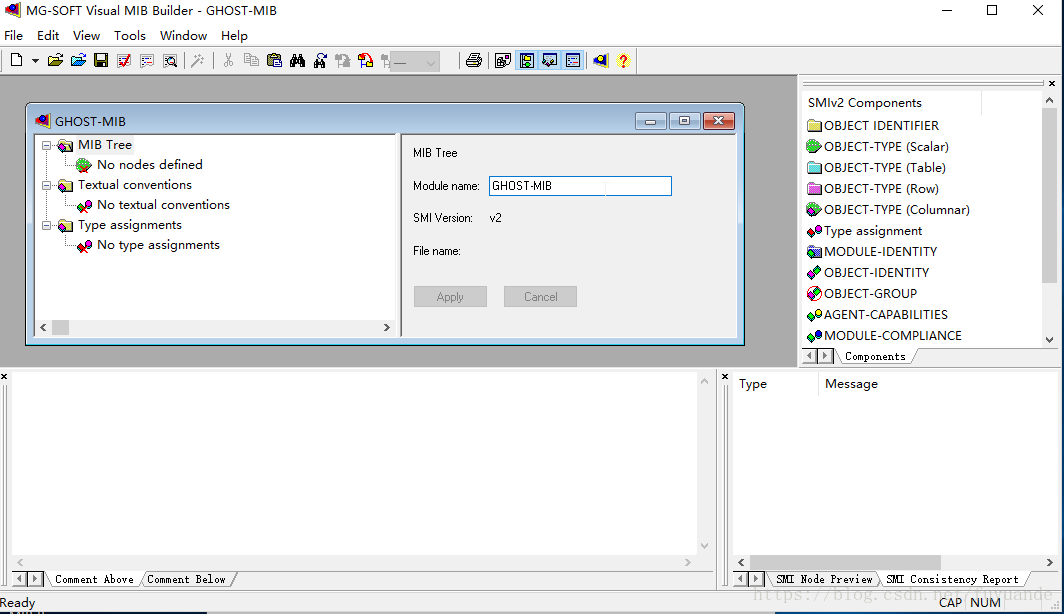The height and width of the screenshot is (614, 1064).
Task: Click the binoculars Find Next icon
Action: pyautogui.click(x=320, y=60)
